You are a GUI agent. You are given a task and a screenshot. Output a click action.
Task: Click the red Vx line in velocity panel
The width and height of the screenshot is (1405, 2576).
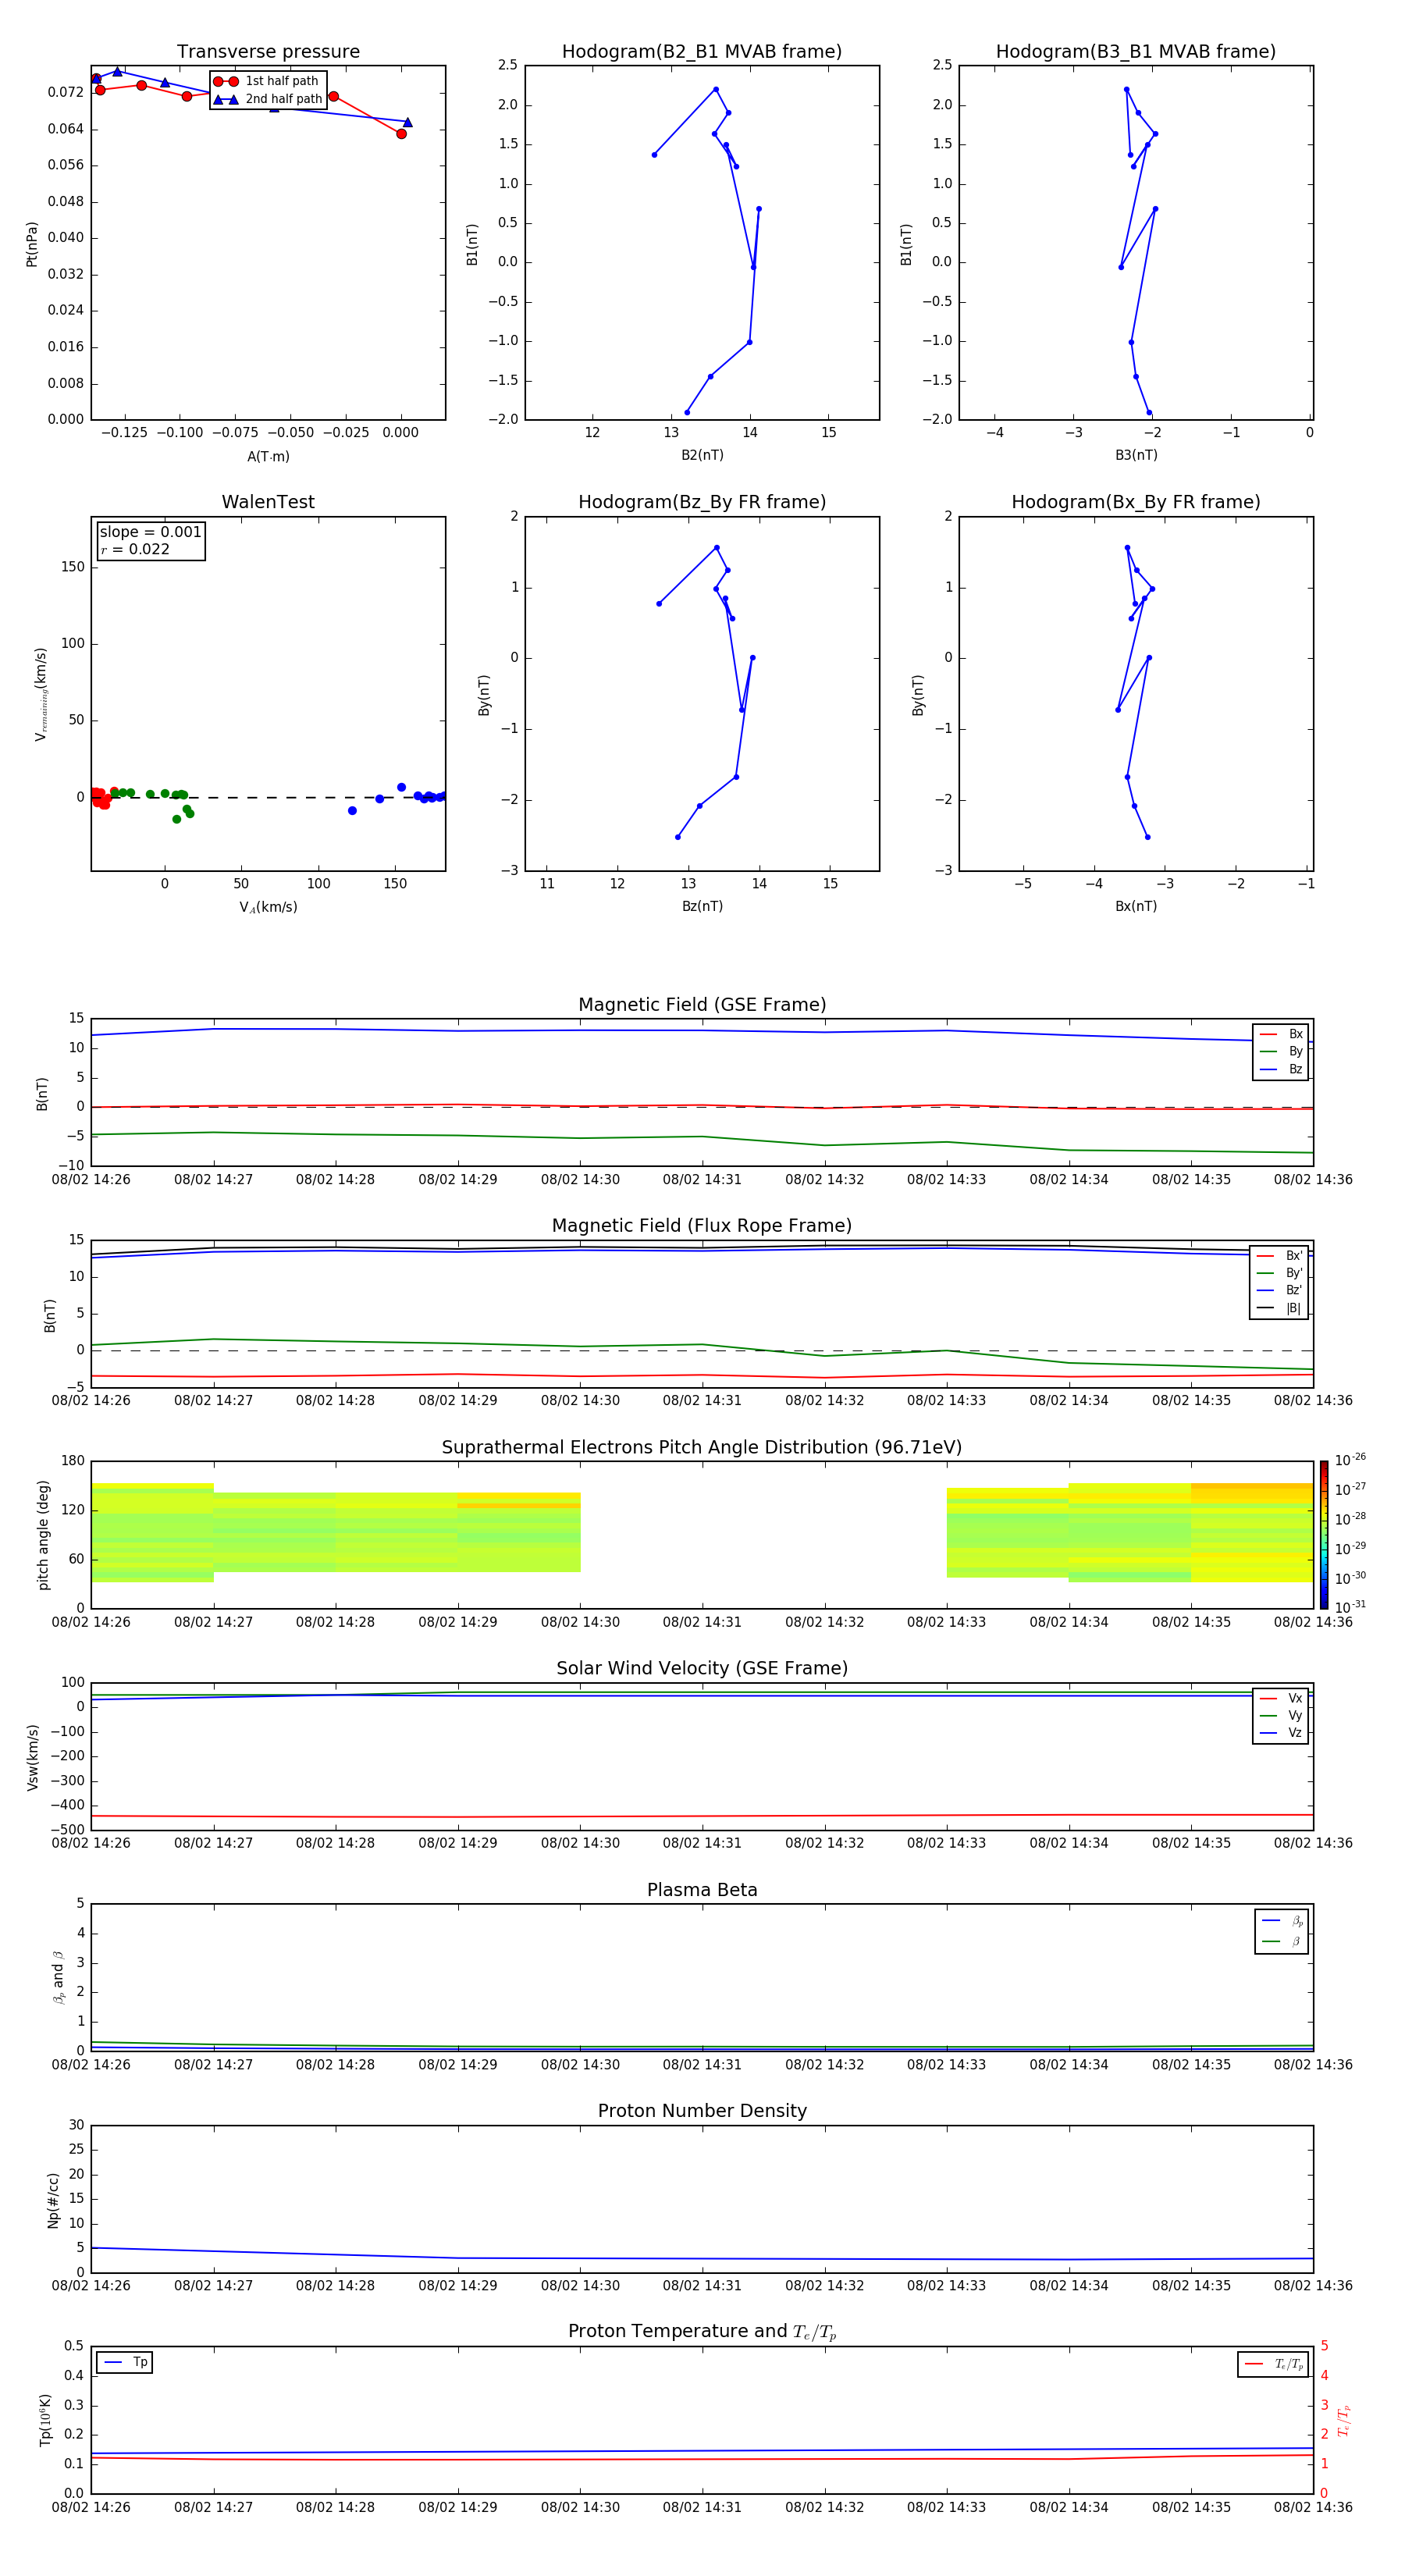[702, 1816]
